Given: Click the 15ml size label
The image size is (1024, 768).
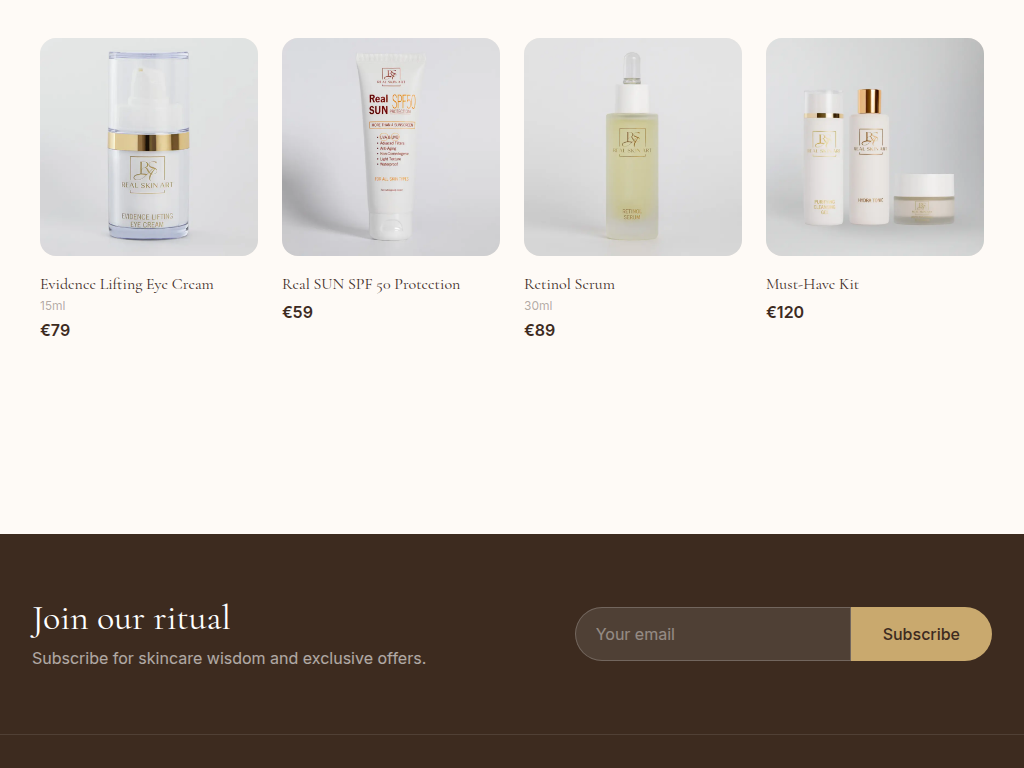Looking at the screenshot, I should pos(53,306).
